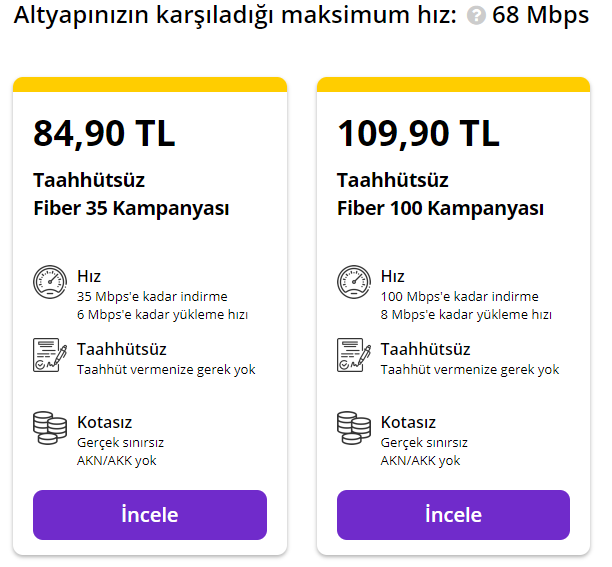Click the Kotasız heading in Fiber 100 card

pyautogui.click(x=409, y=422)
